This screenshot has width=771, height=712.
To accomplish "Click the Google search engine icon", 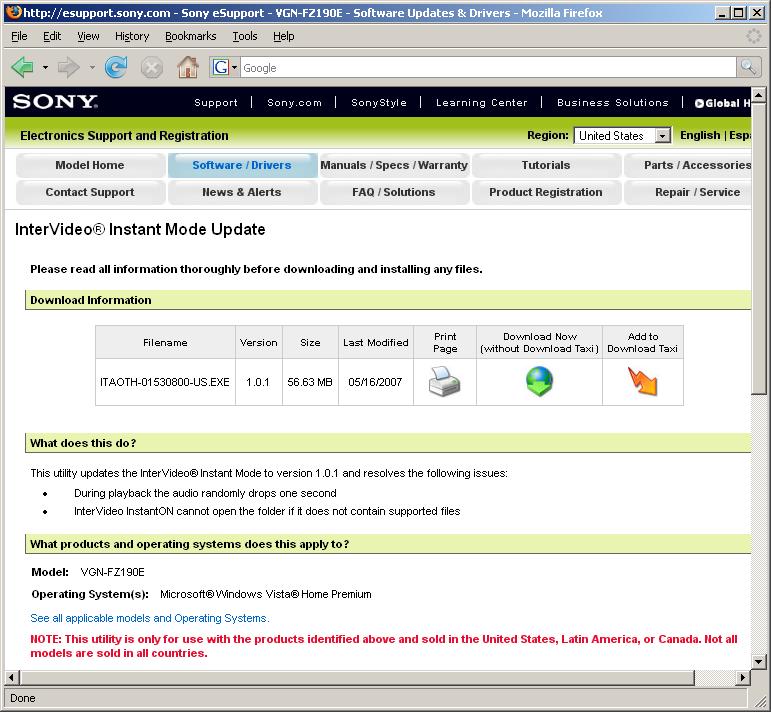I will (220, 67).
